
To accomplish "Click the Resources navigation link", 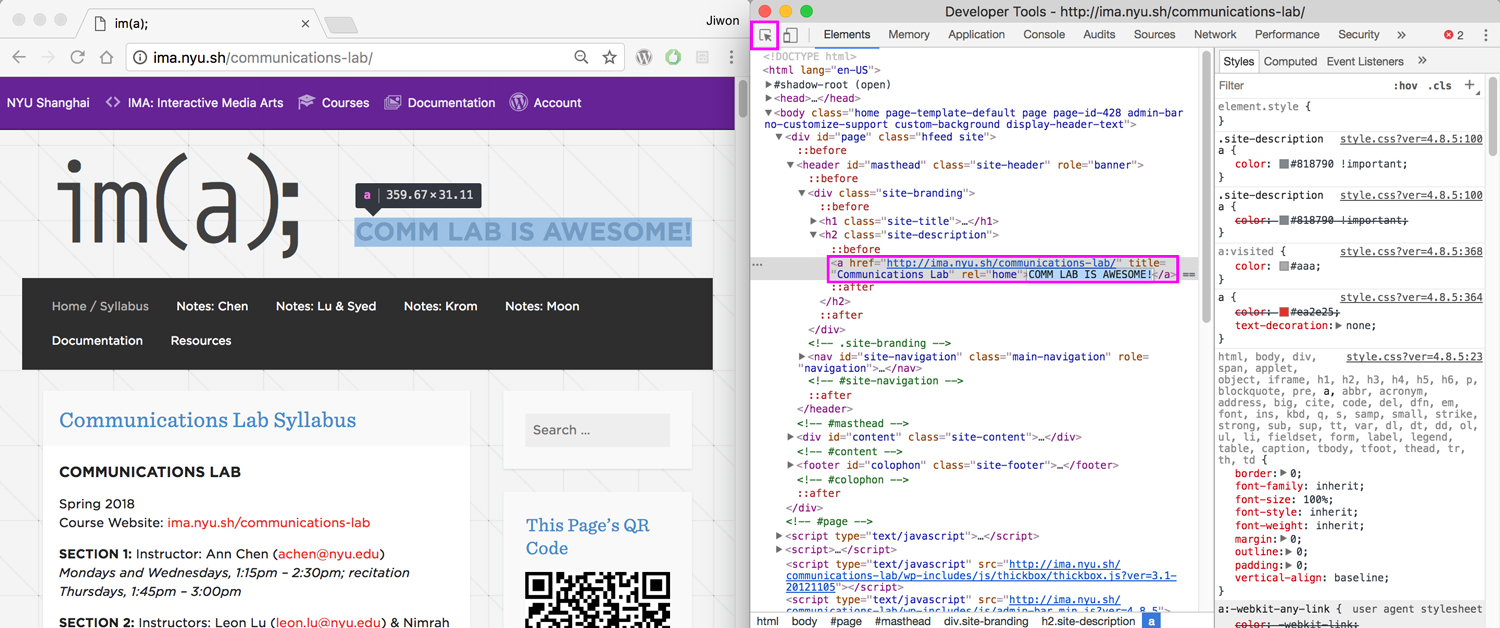I will click(201, 341).
